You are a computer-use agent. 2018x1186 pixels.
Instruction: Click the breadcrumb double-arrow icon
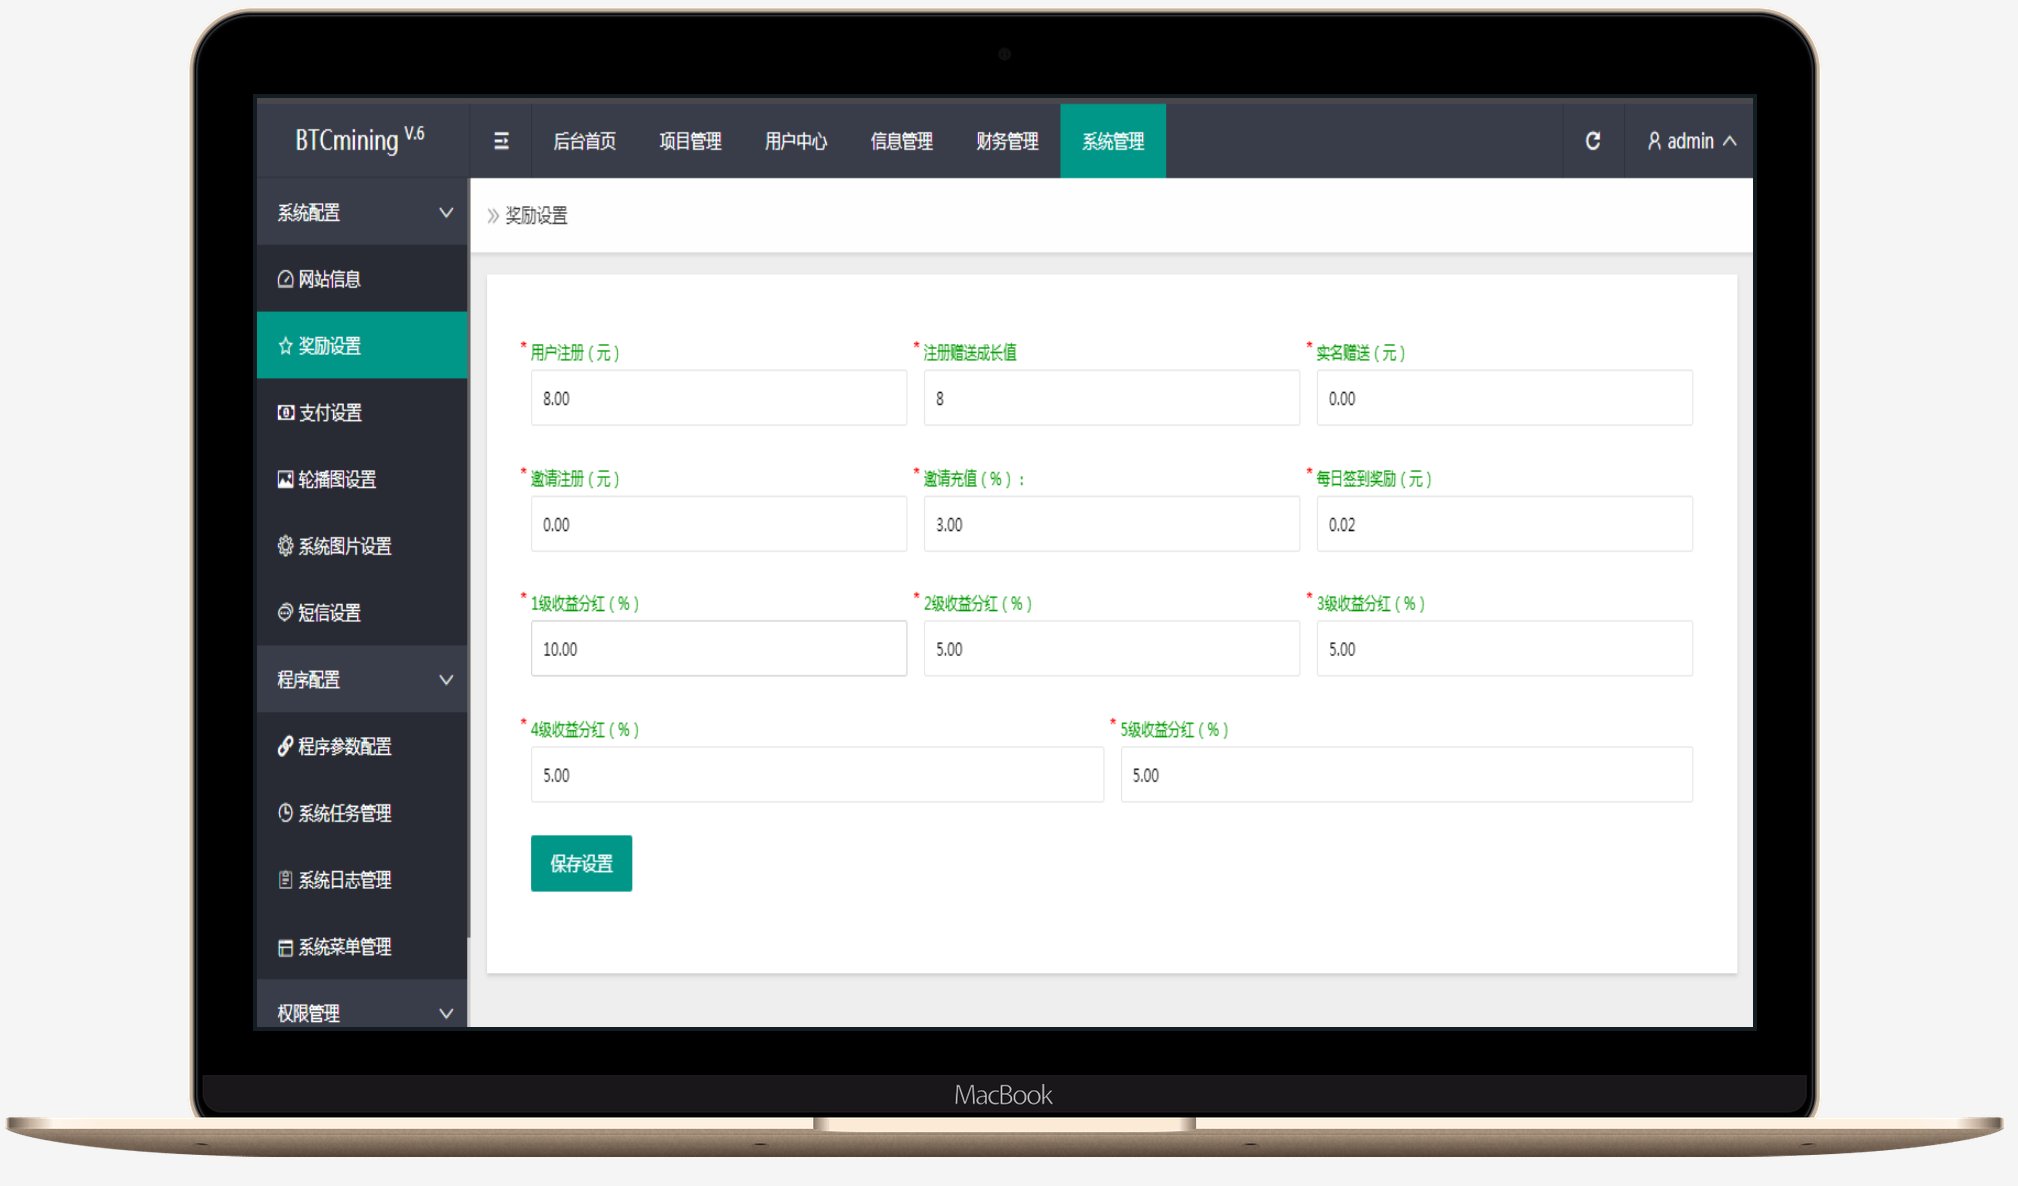click(492, 216)
